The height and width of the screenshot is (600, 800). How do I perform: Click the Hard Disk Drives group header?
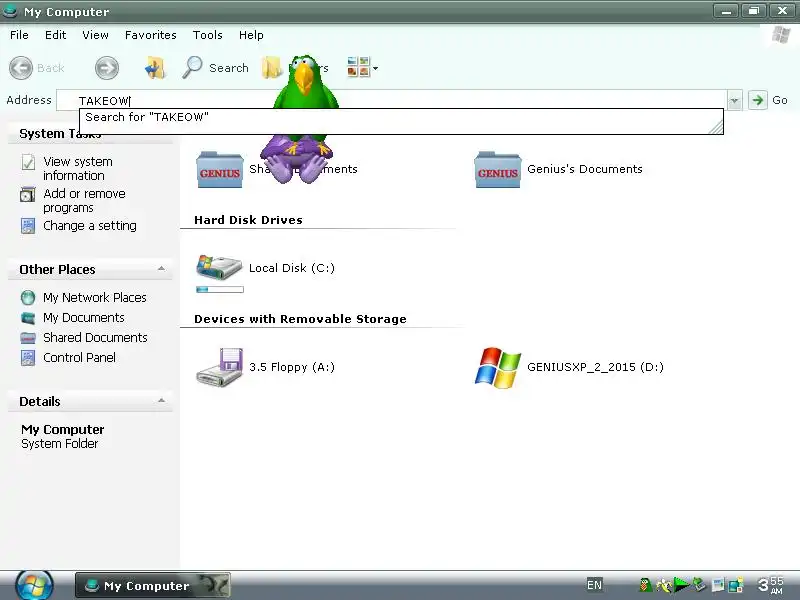click(248, 220)
